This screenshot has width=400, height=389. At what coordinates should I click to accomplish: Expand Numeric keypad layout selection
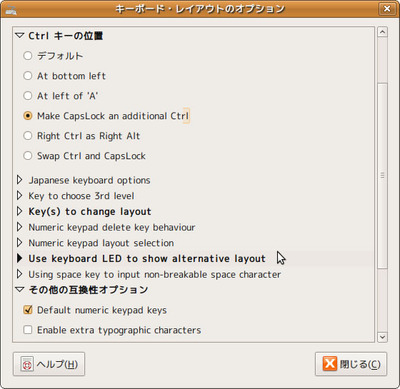(x=20, y=243)
